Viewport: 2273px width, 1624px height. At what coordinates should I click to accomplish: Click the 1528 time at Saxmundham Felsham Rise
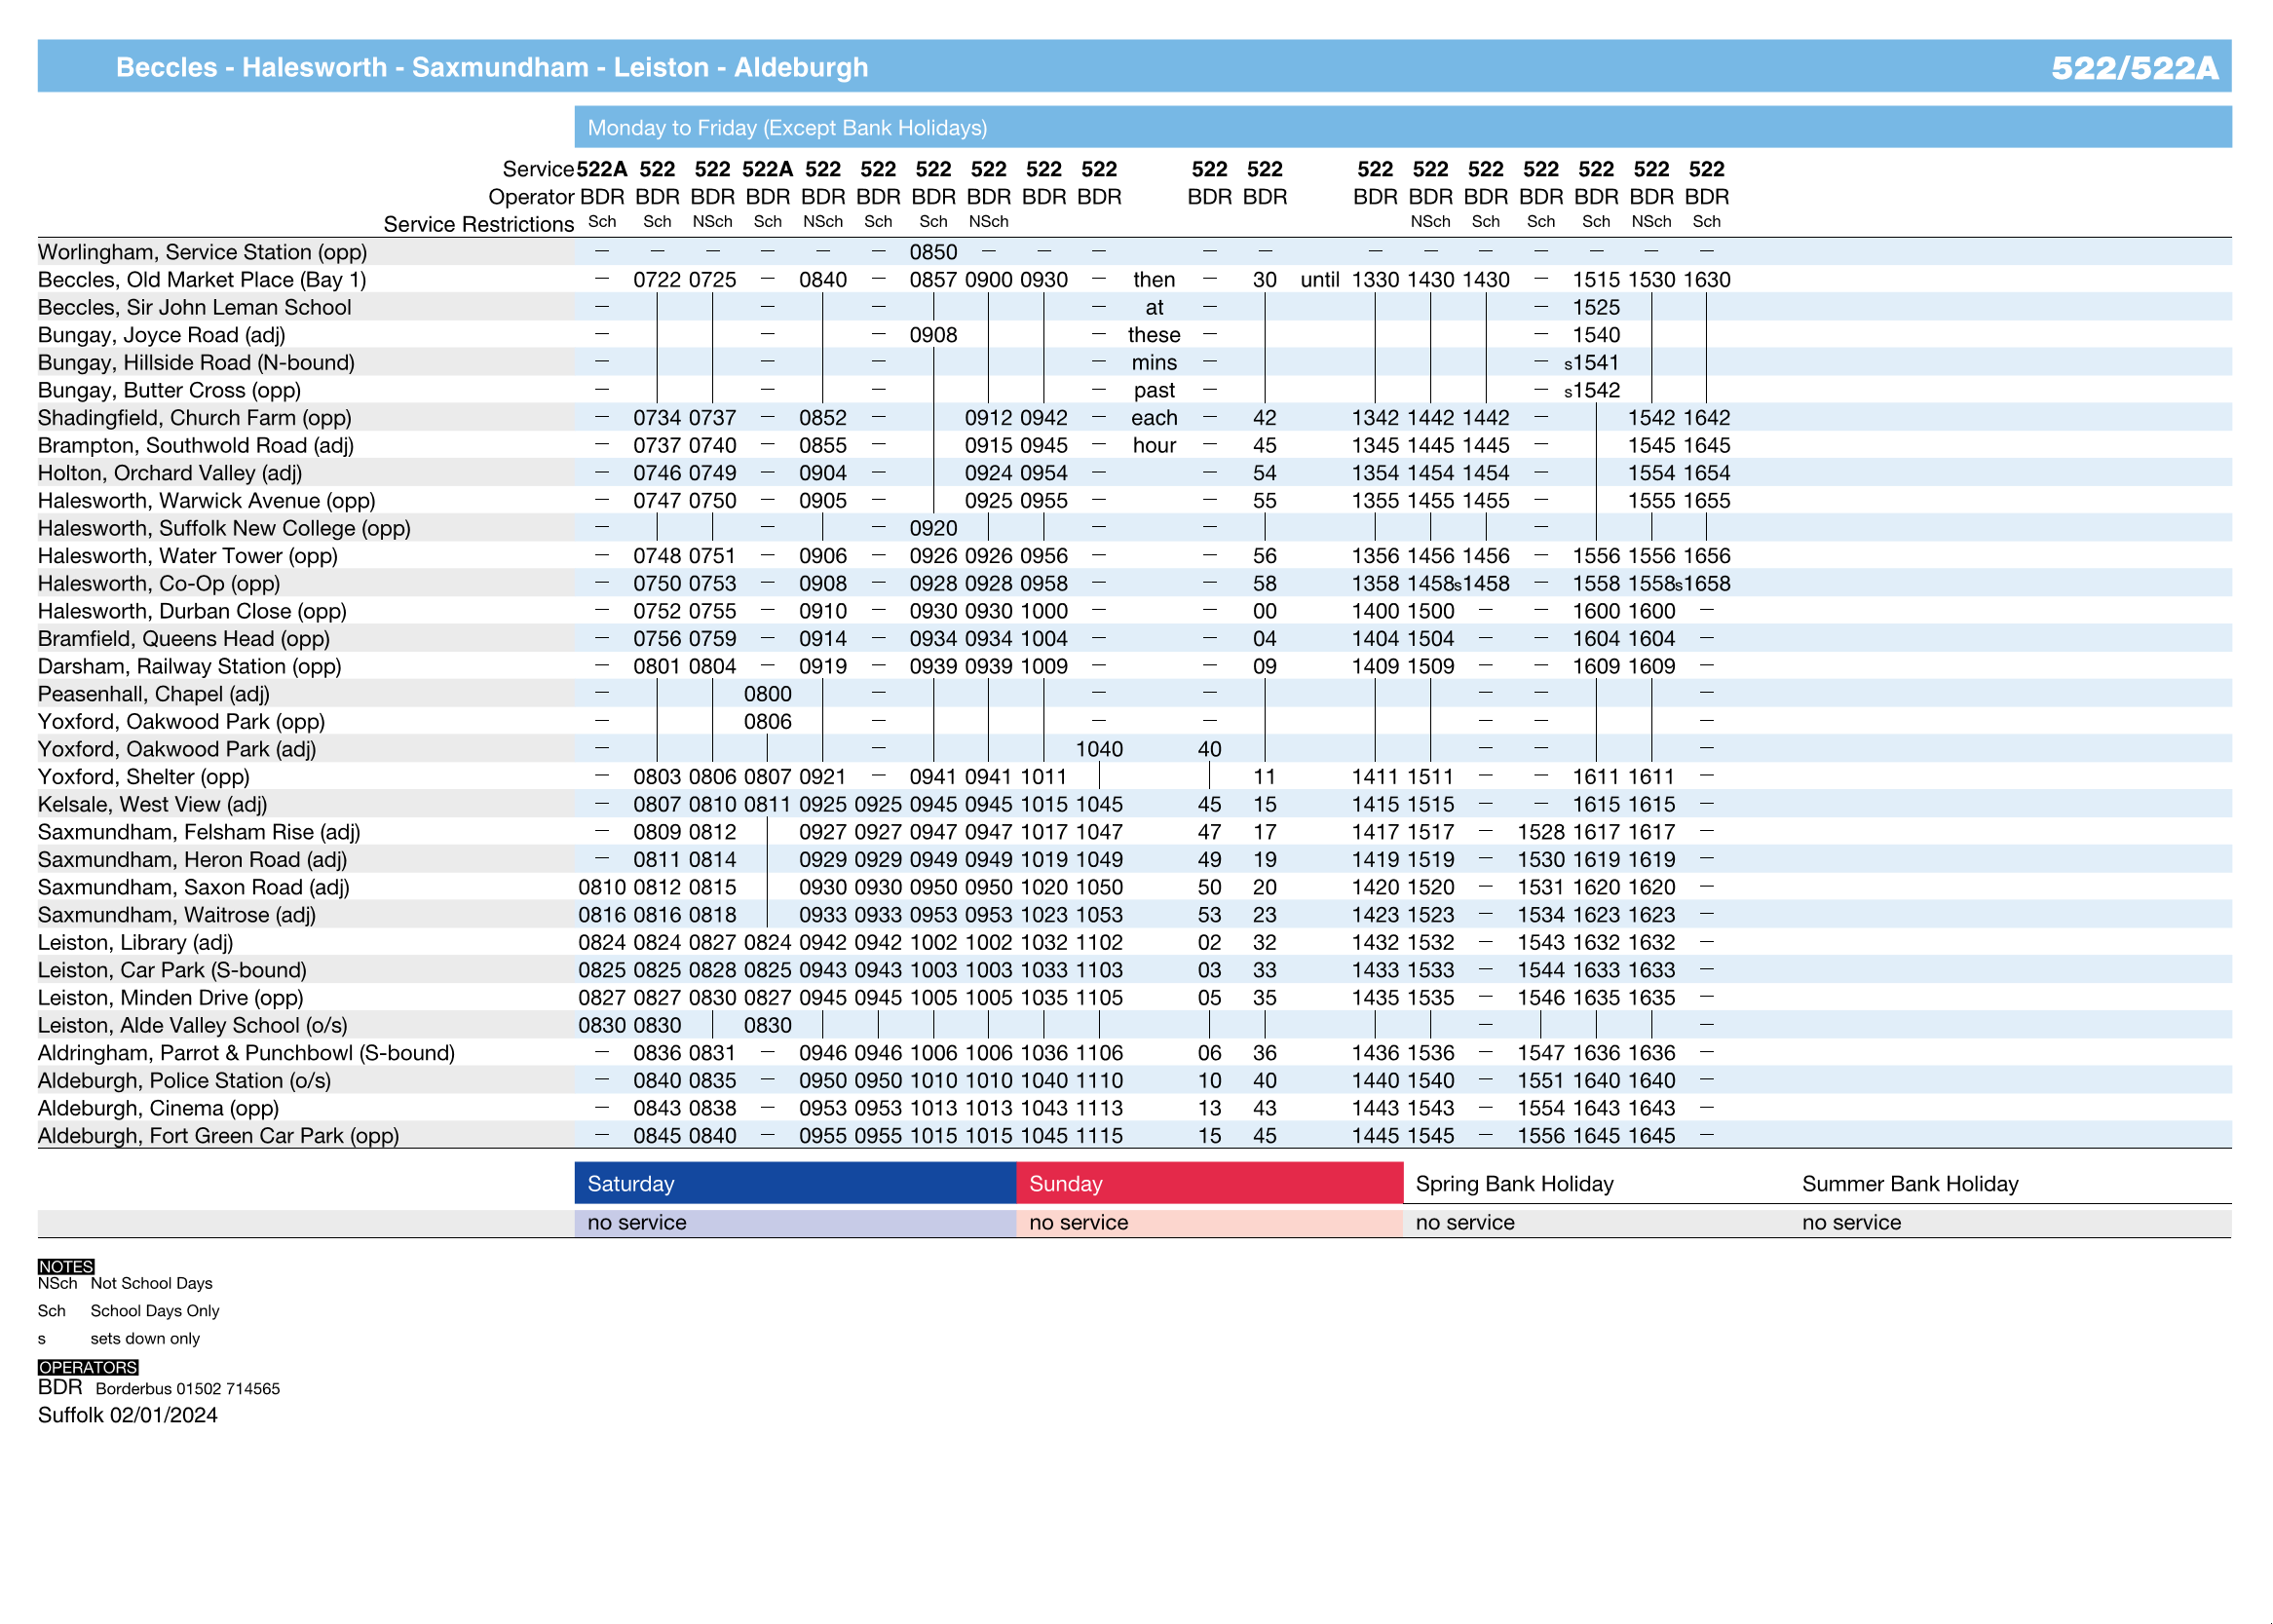click(1541, 832)
